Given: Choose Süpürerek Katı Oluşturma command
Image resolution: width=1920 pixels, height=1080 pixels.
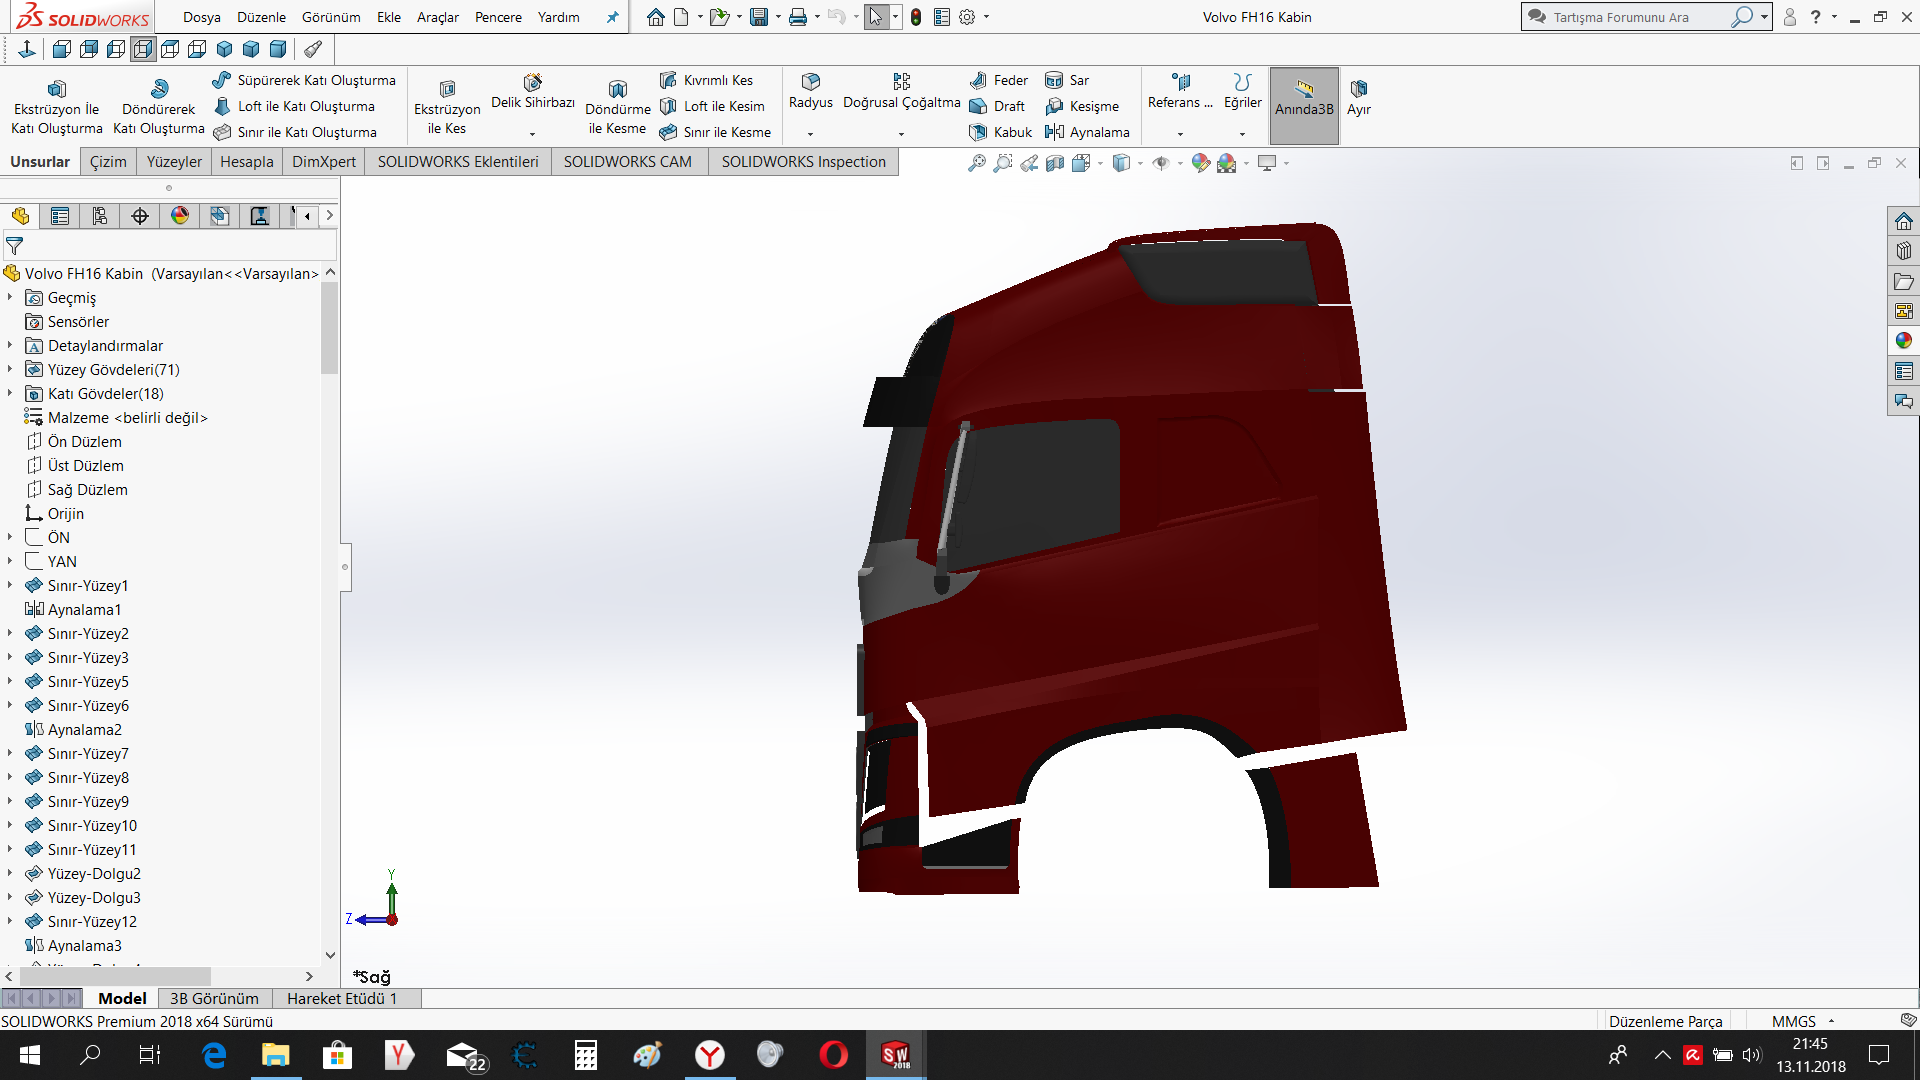Looking at the screenshot, I should (304, 80).
